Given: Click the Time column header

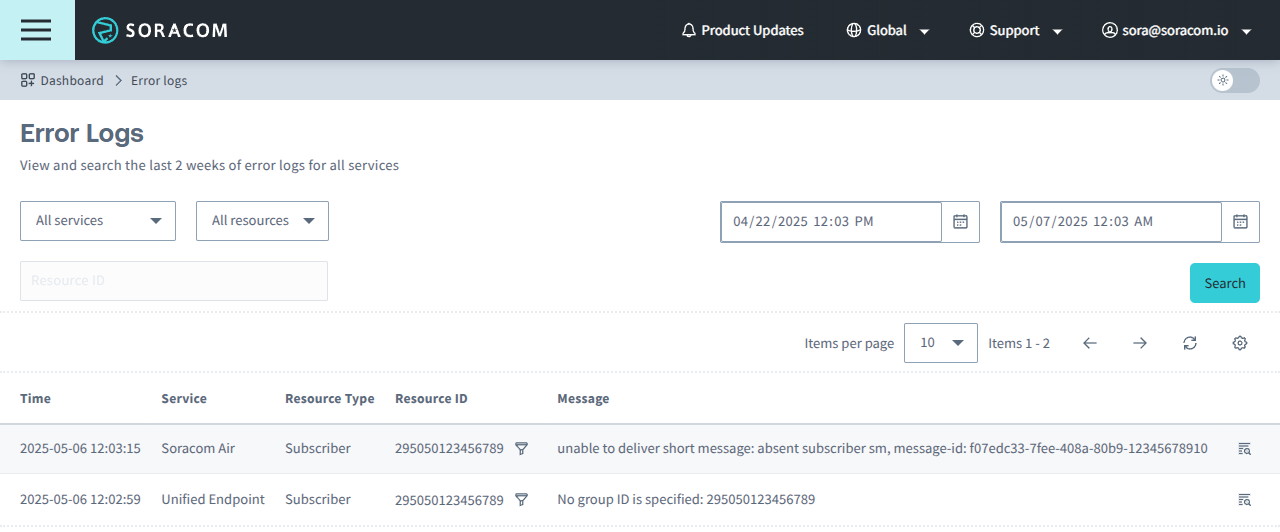Looking at the screenshot, I should click(35, 398).
